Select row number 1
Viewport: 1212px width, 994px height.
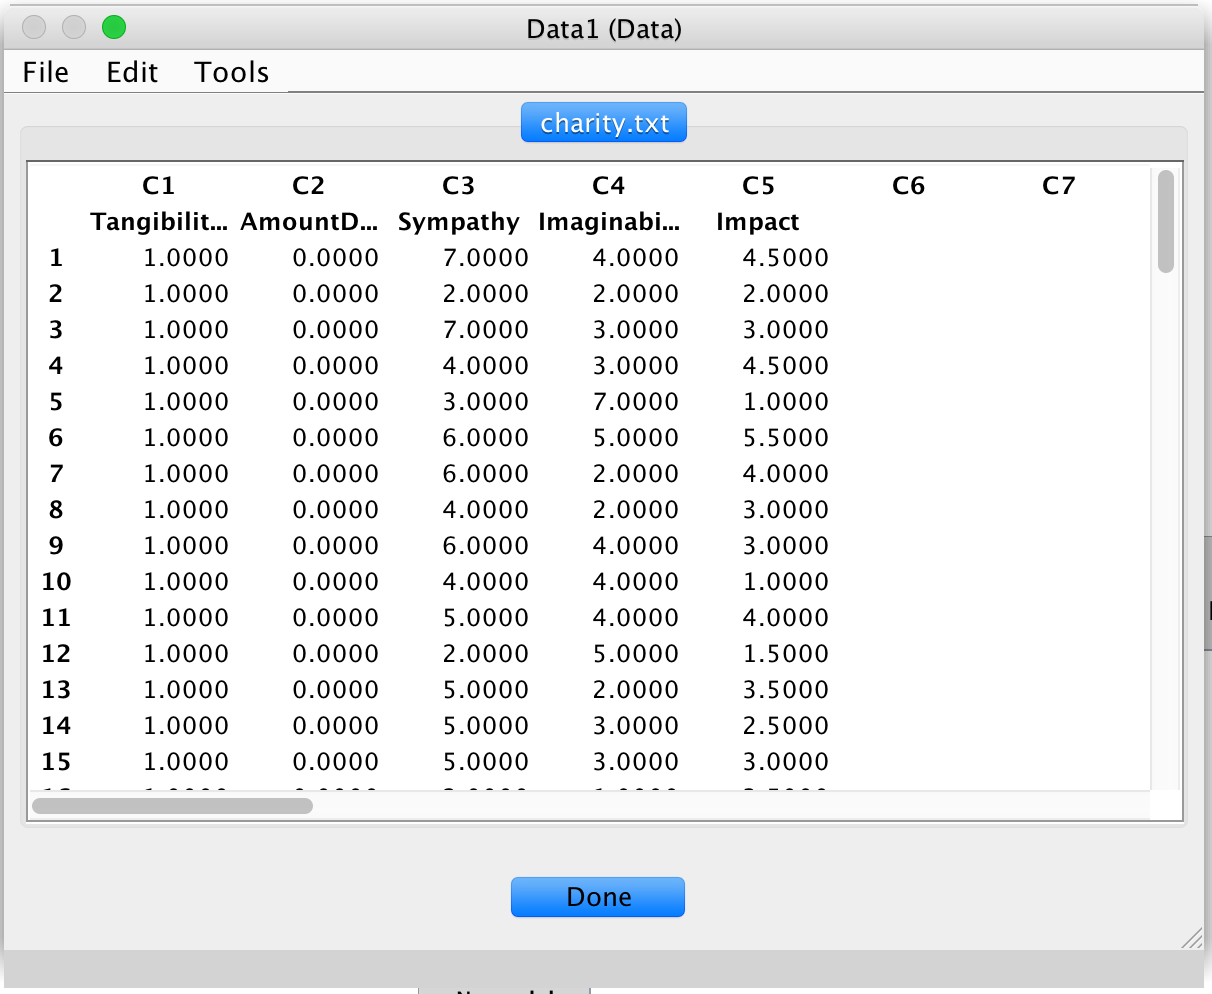point(55,257)
